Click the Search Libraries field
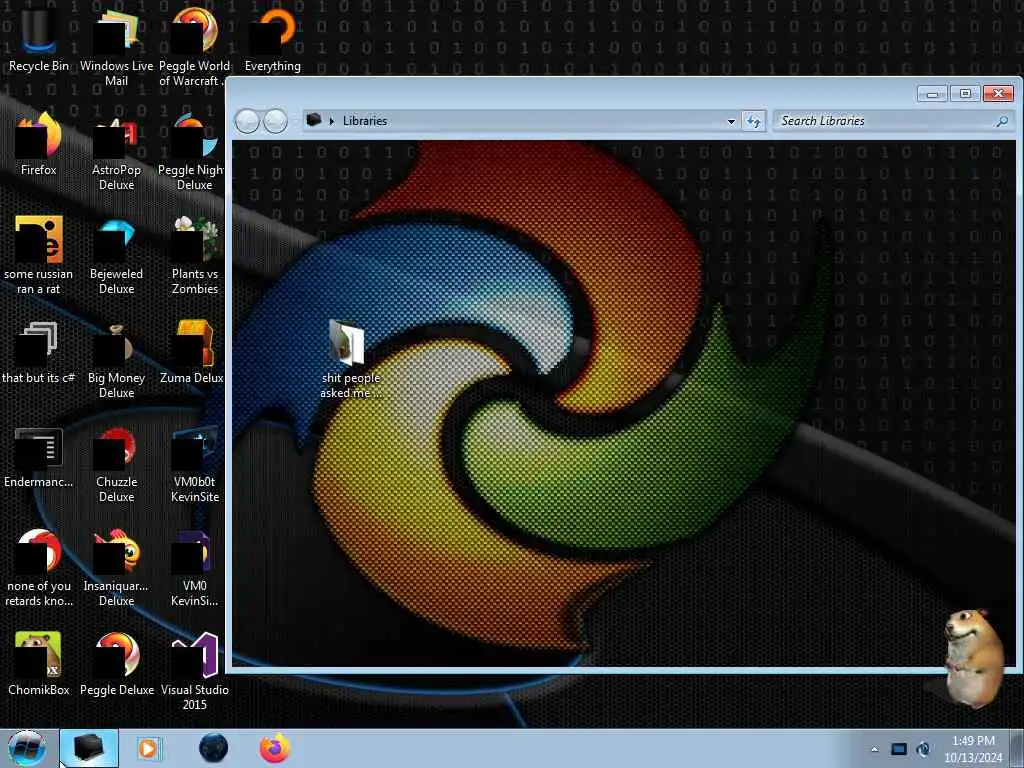Viewport: 1024px width, 768px height. [893, 121]
